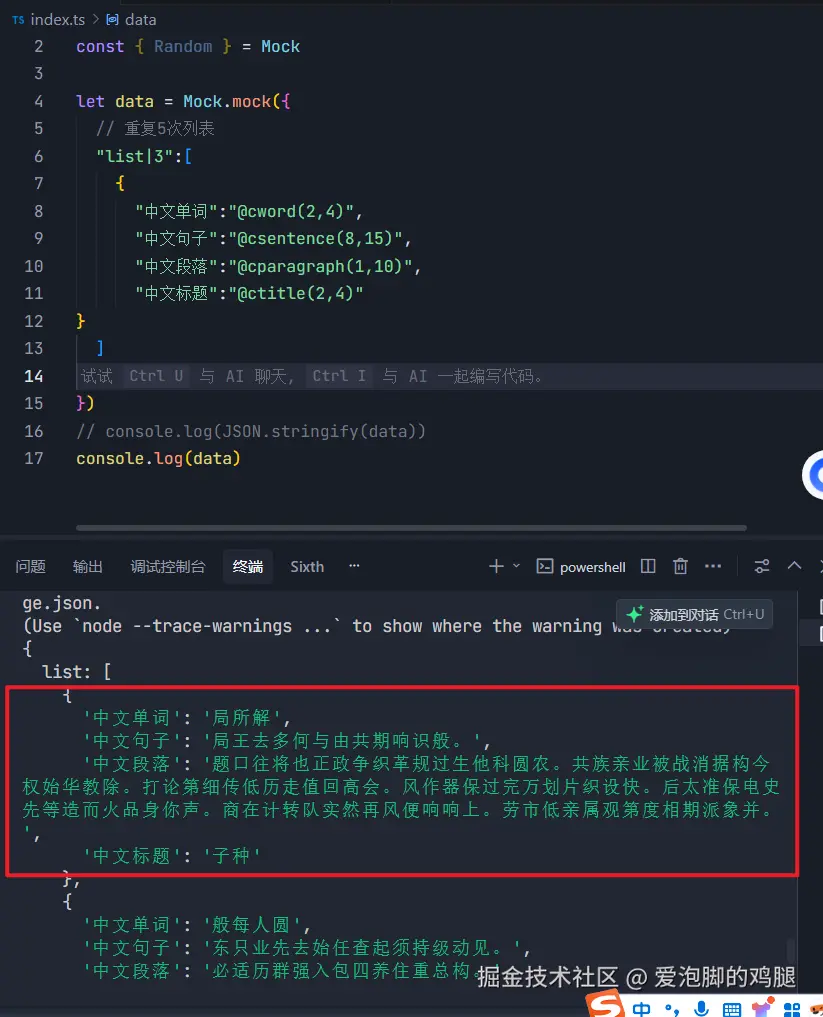
Task: Click line number 17 in gutter
Action: 33,459
